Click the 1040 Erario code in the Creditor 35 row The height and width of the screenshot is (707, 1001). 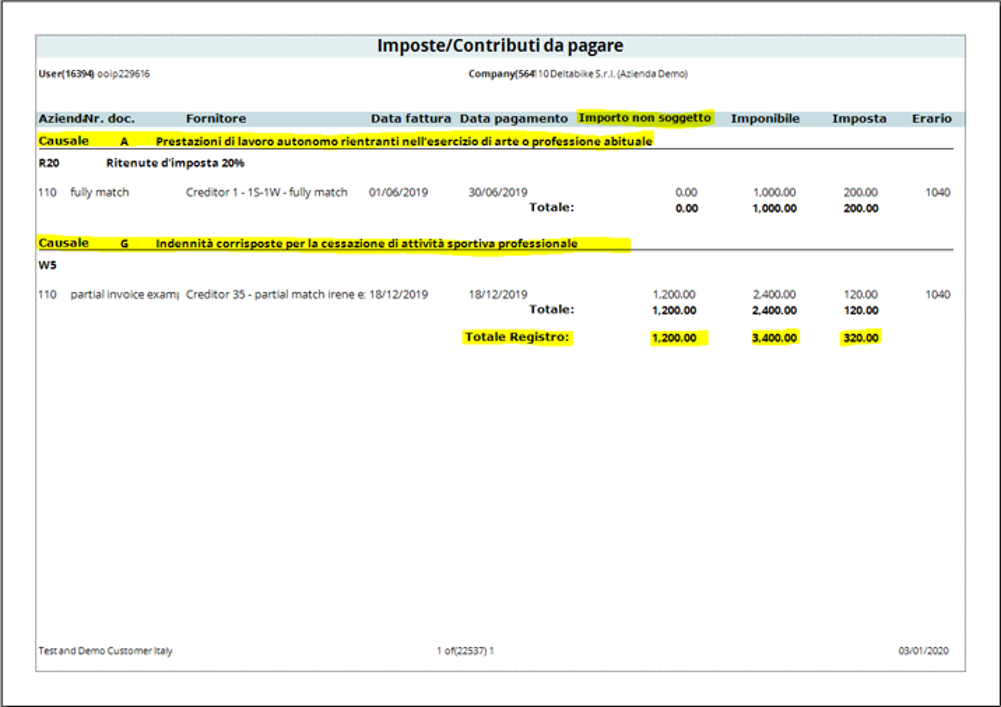click(x=938, y=294)
